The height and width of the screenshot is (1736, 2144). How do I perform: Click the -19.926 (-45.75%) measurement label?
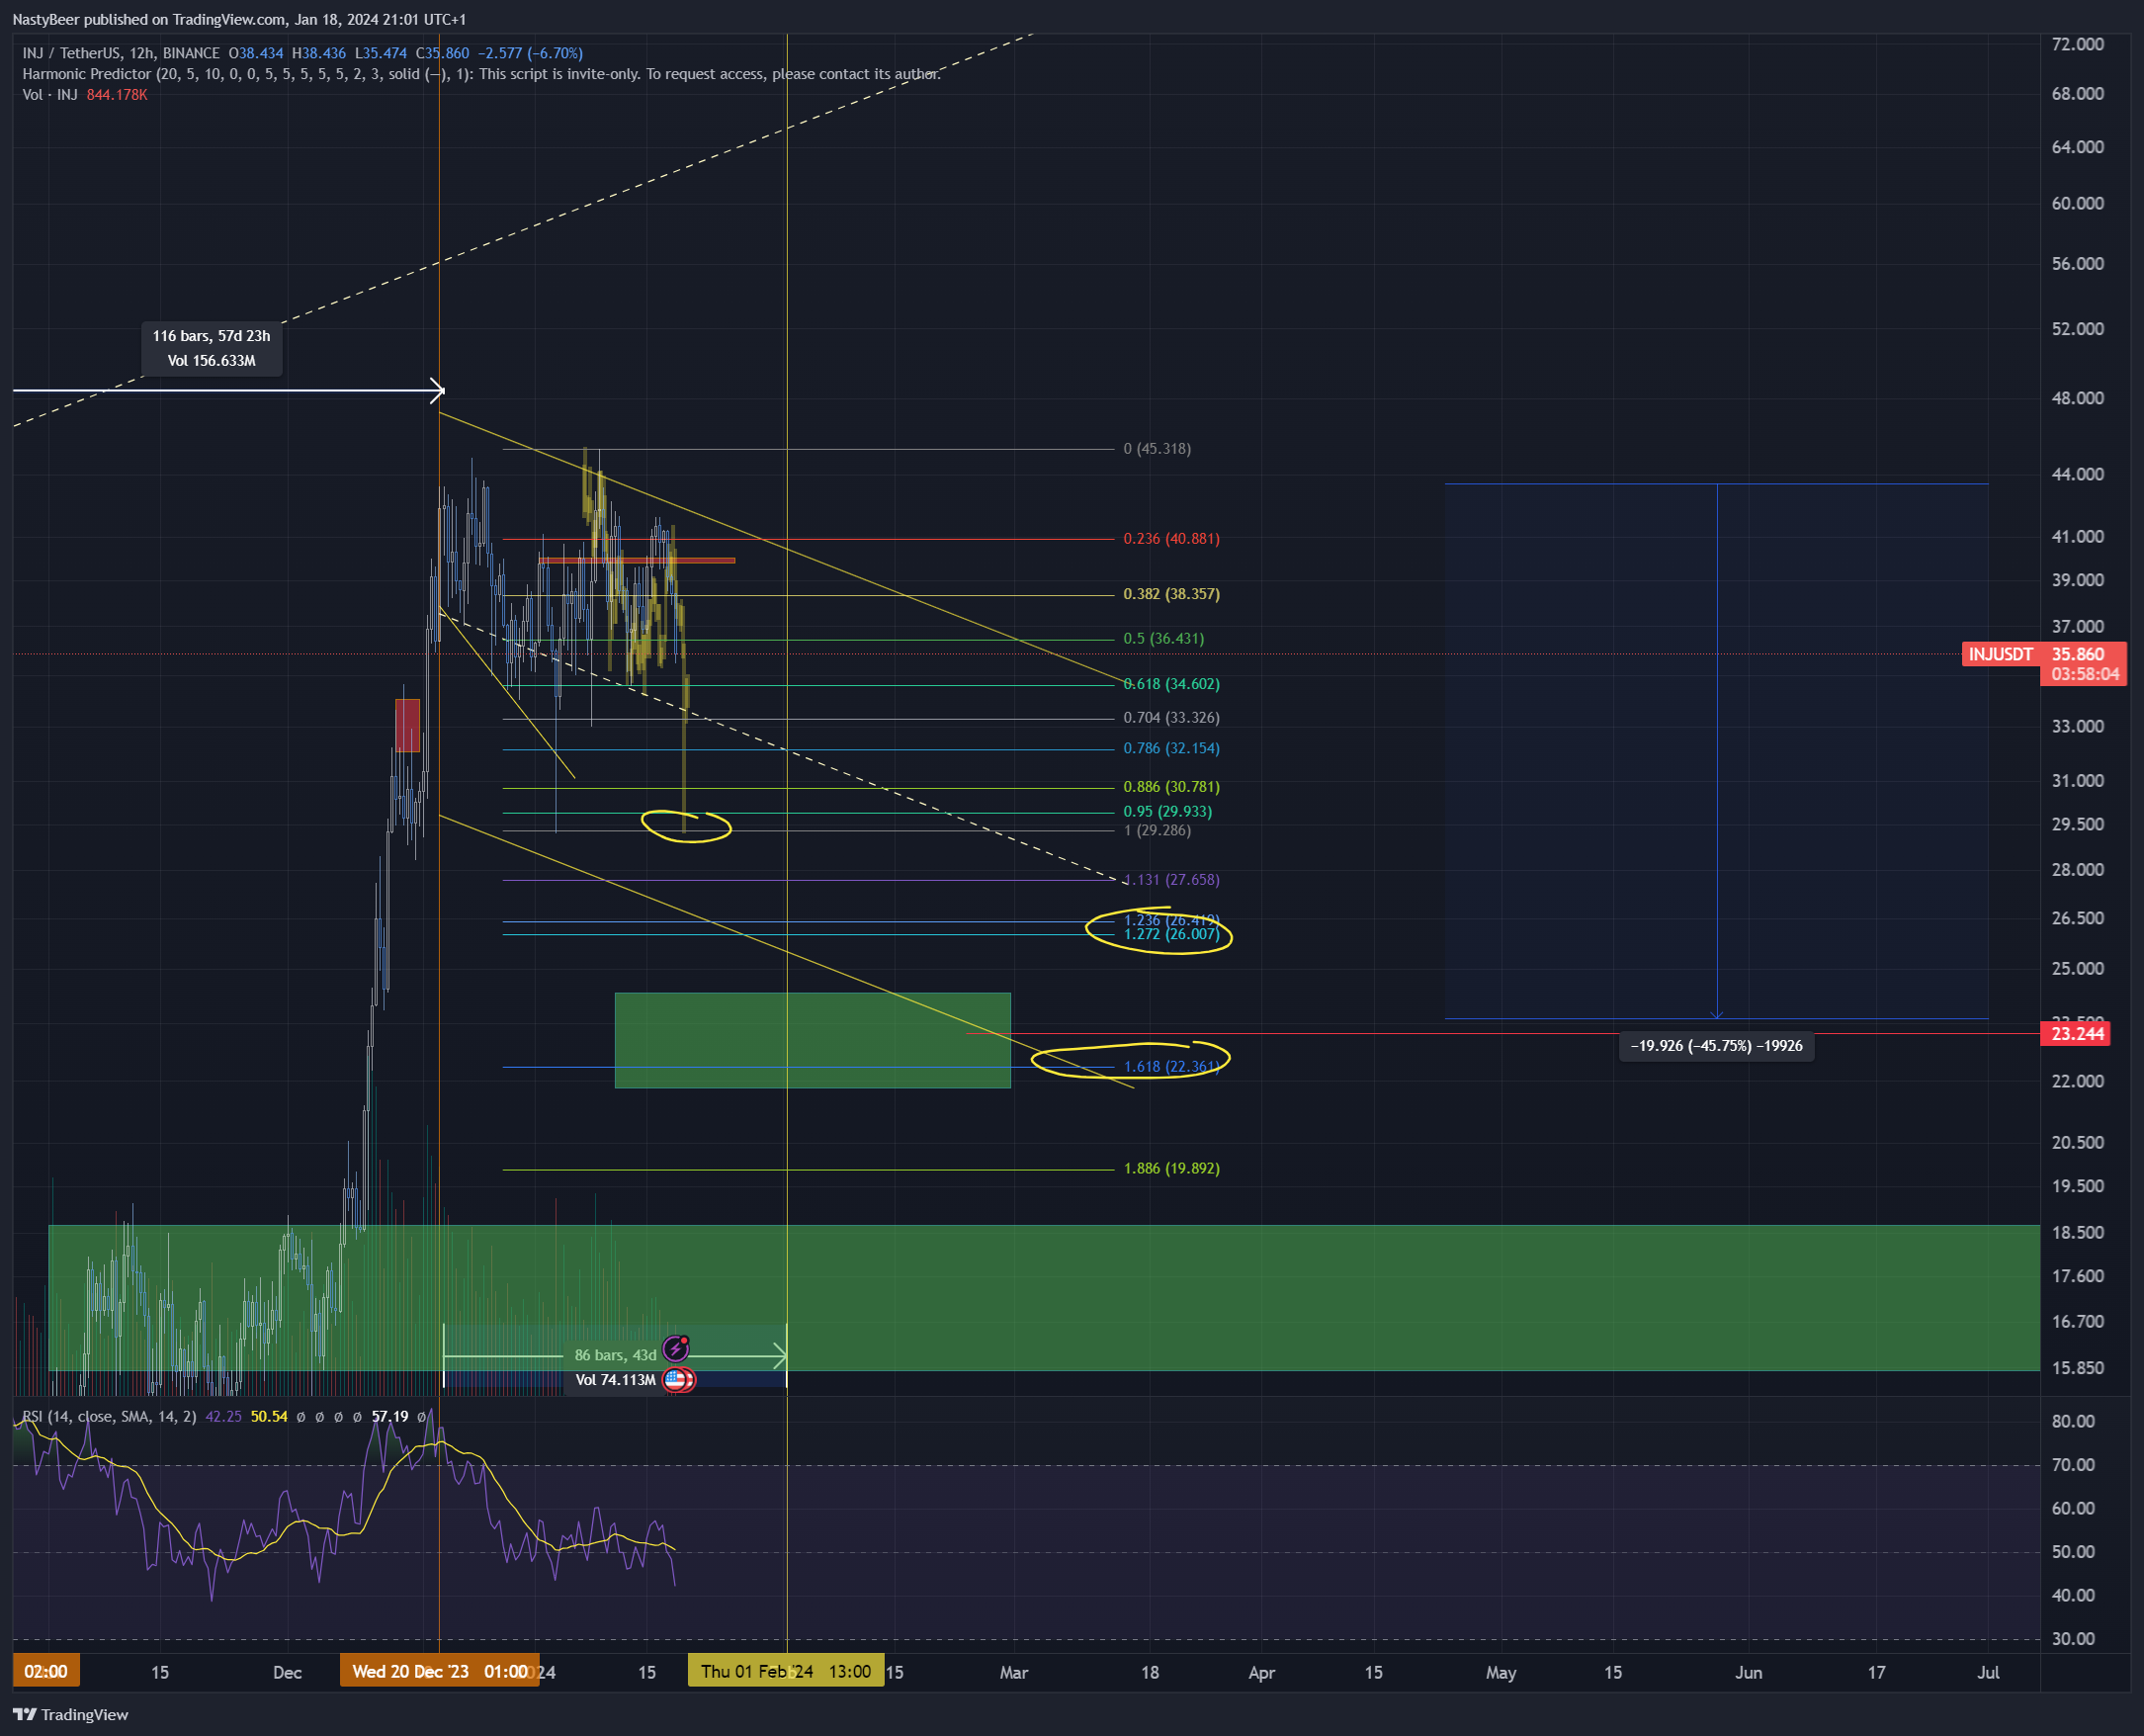[x=1716, y=1046]
